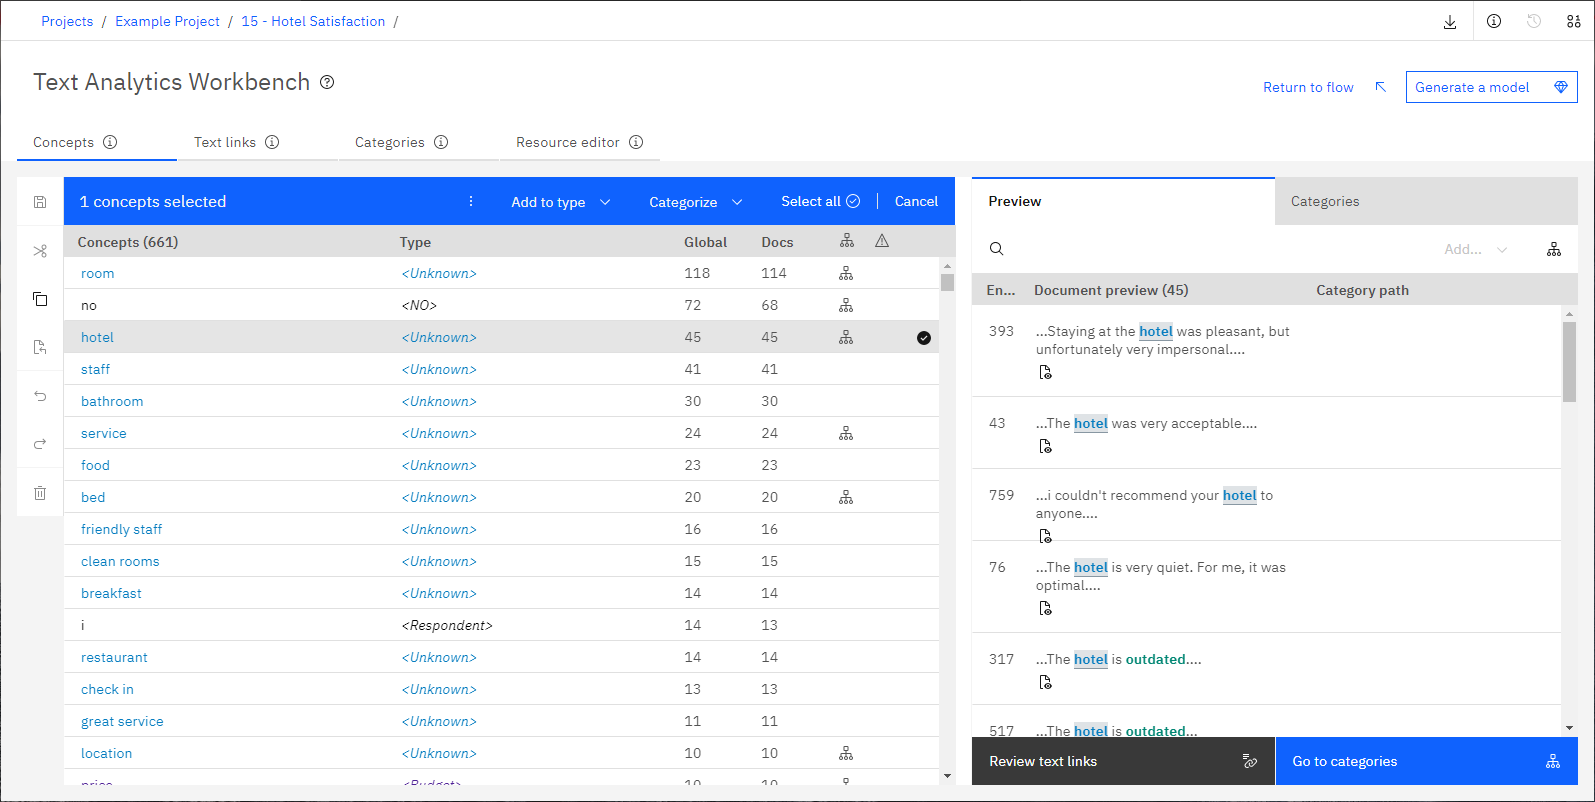Click the undo arrow icon in left toolbar
The width and height of the screenshot is (1595, 802).
click(40, 396)
